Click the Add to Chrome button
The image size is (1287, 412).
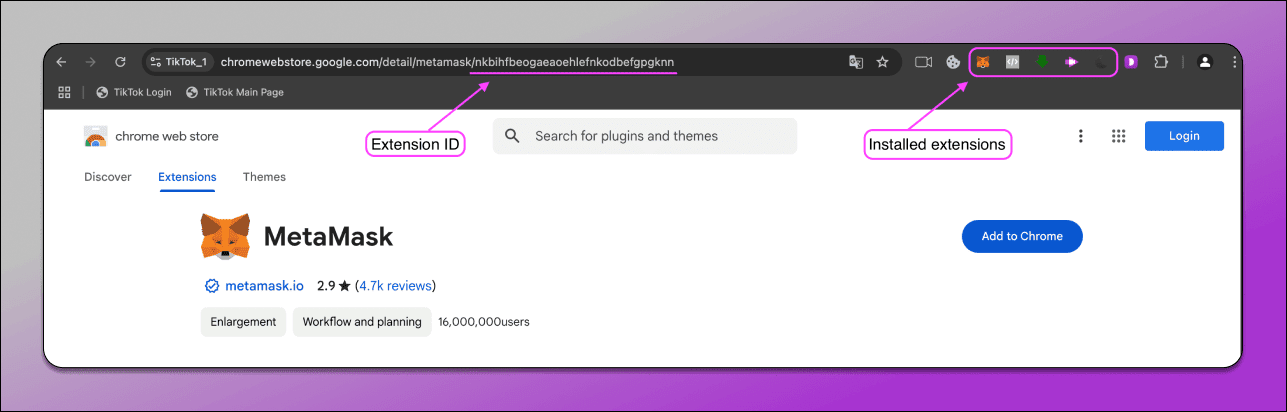point(1022,236)
